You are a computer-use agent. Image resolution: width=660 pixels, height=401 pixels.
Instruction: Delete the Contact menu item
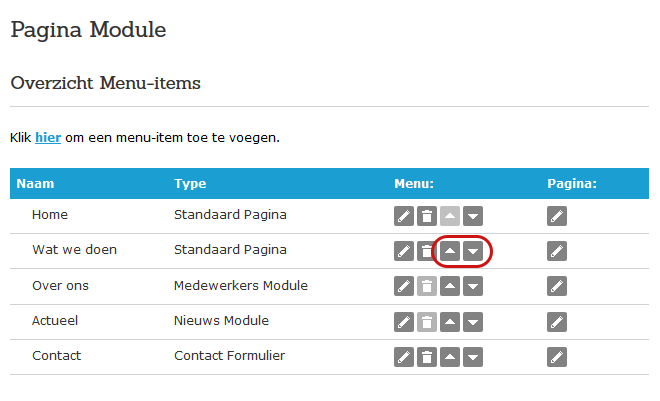tap(427, 357)
